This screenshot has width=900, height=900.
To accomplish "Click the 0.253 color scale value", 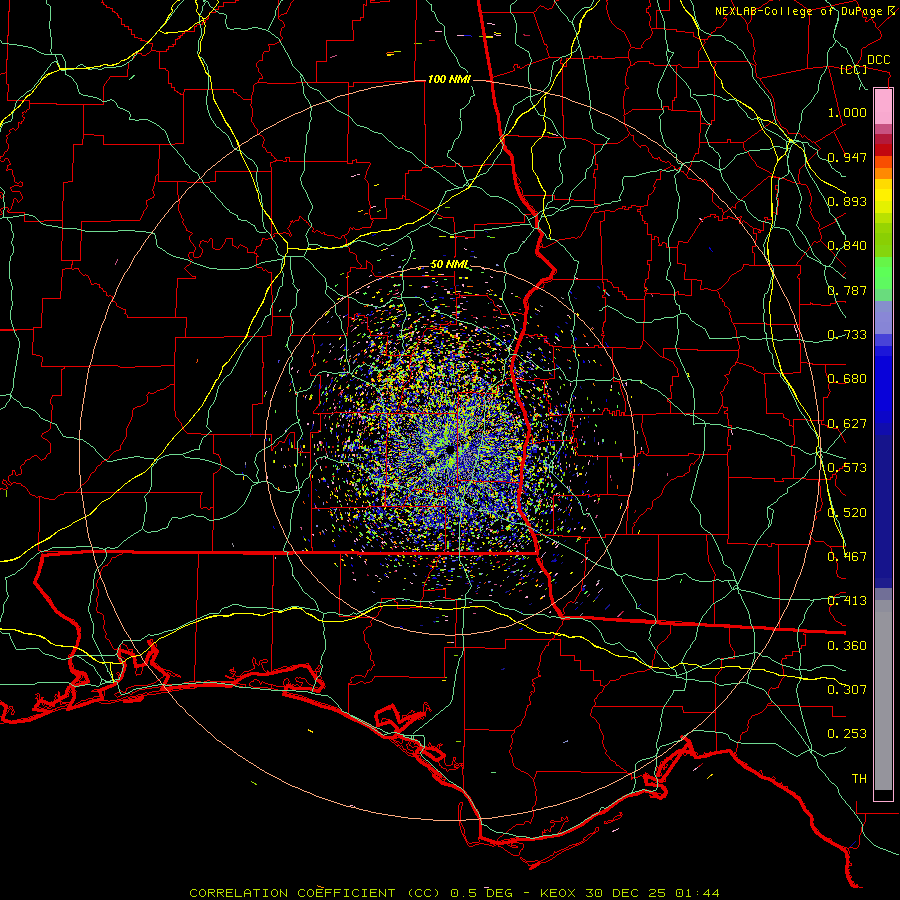I will coord(847,734).
